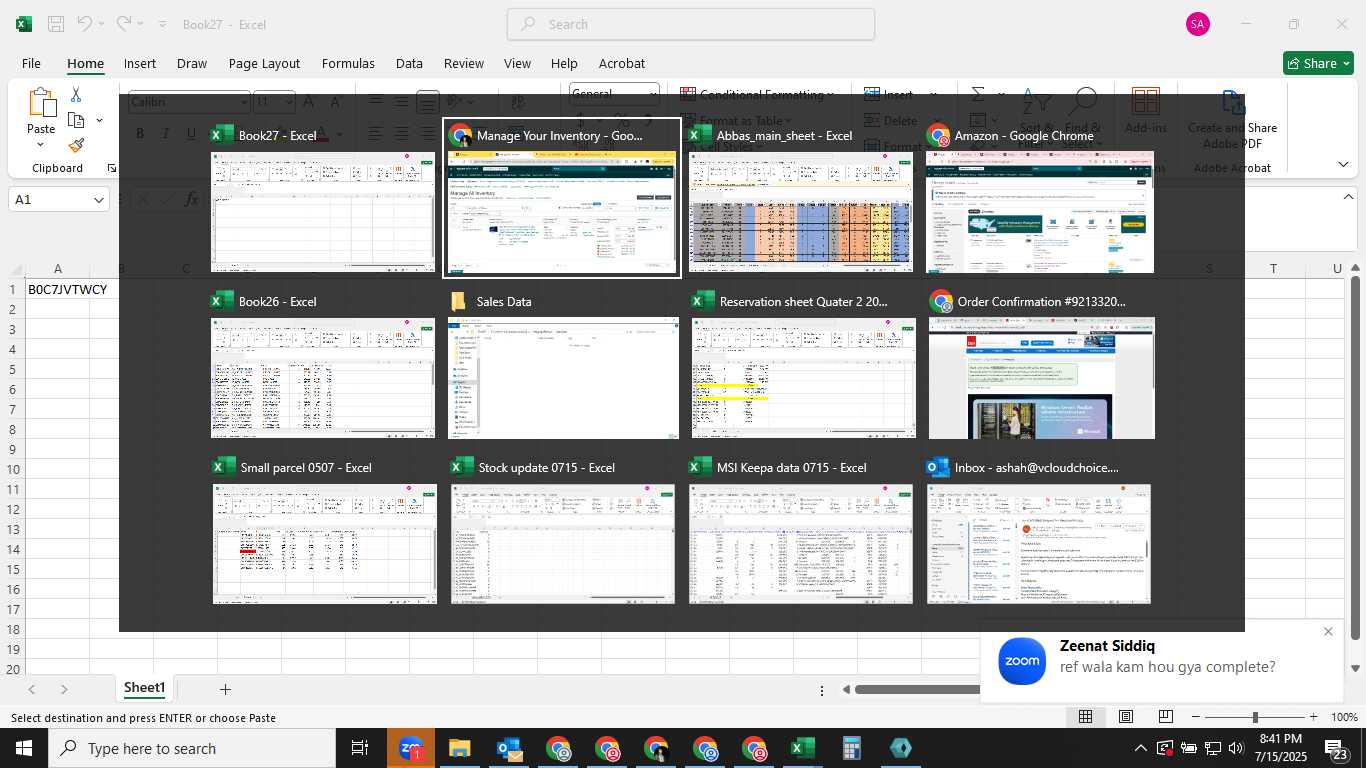Click the zoom out minus button
This screenshot has width=1366, height=768.
pyautogui.click(x=1196, y=717)
